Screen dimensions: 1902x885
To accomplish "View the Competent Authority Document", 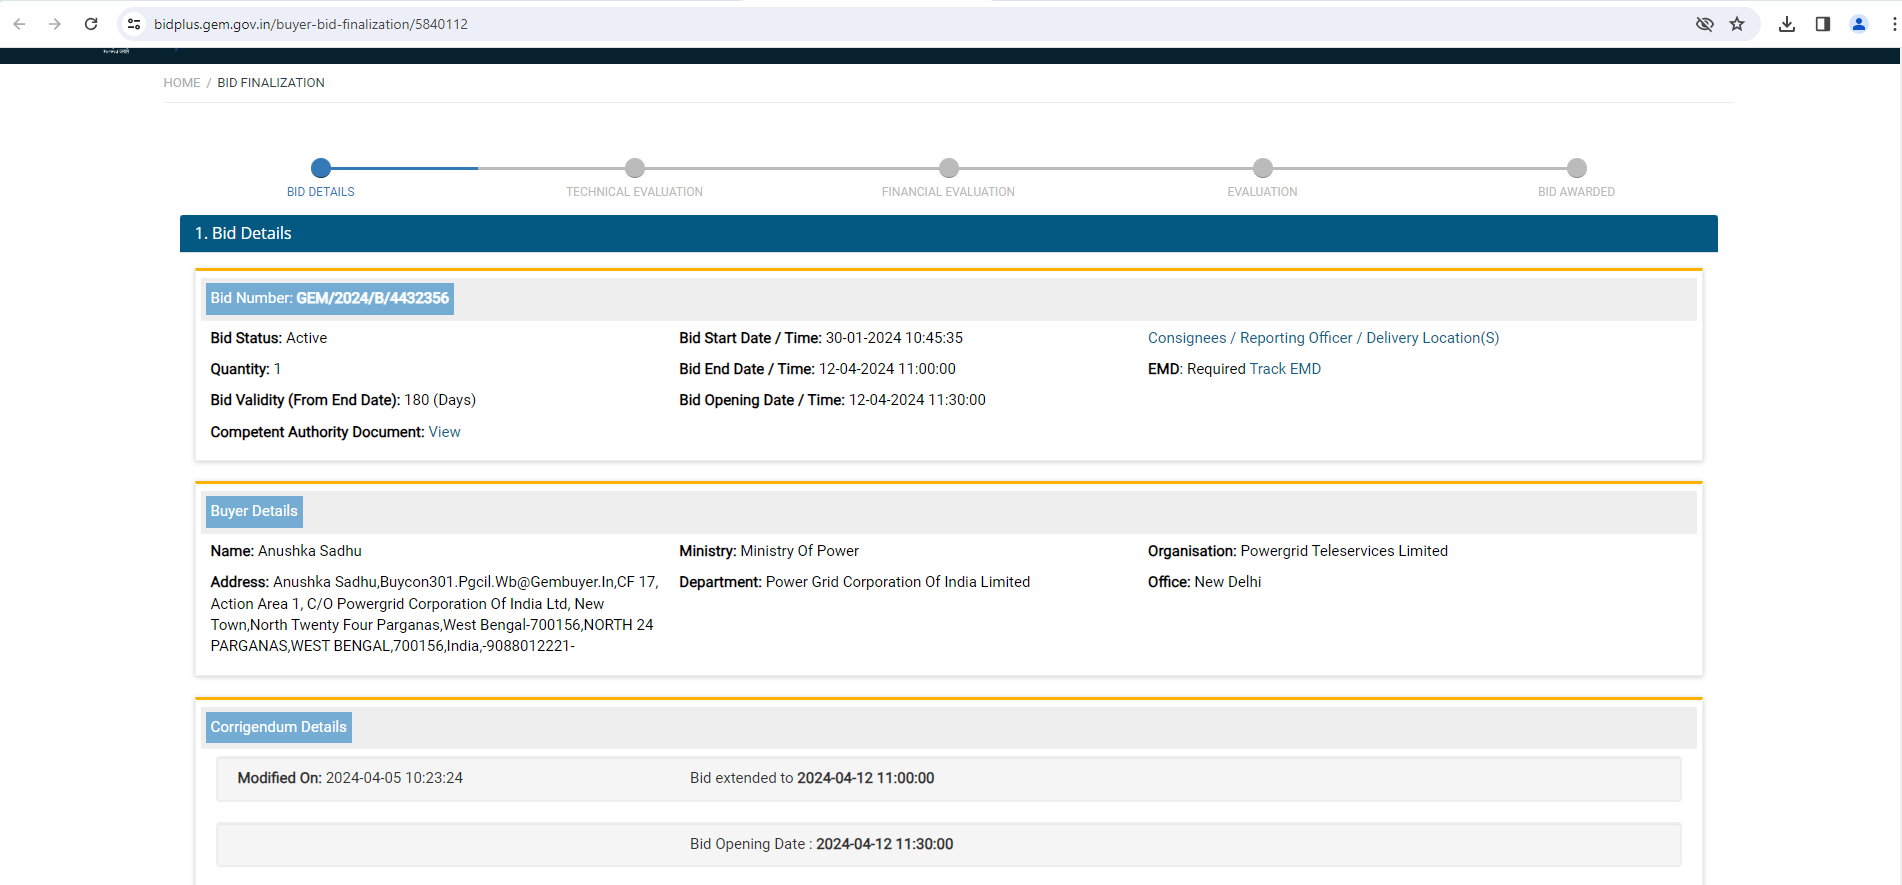I will tap(445, 432).
